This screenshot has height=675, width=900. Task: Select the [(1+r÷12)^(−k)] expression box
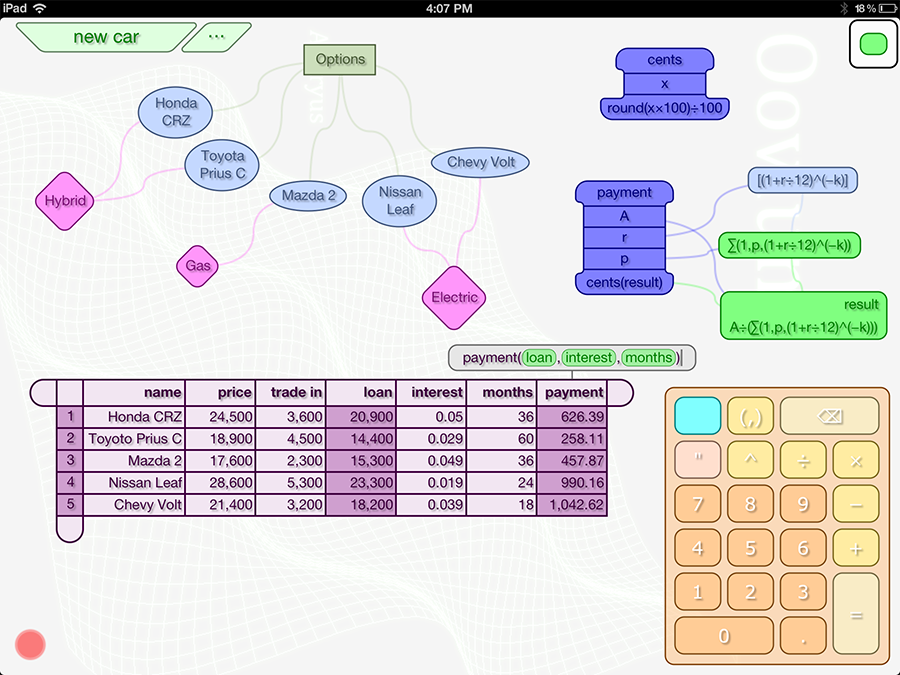pos(802,180)
